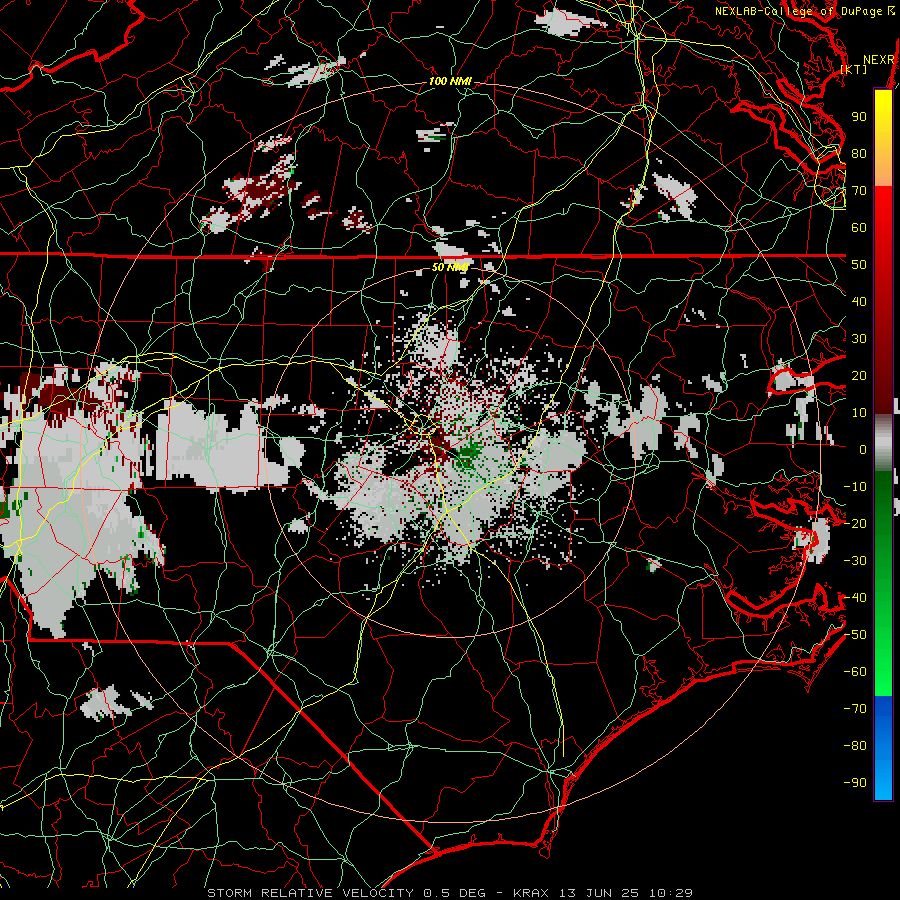Click the "70" value on the scale
Viewport: 900px width, 900px height.
pyautogui.click(x=859, y=191)
